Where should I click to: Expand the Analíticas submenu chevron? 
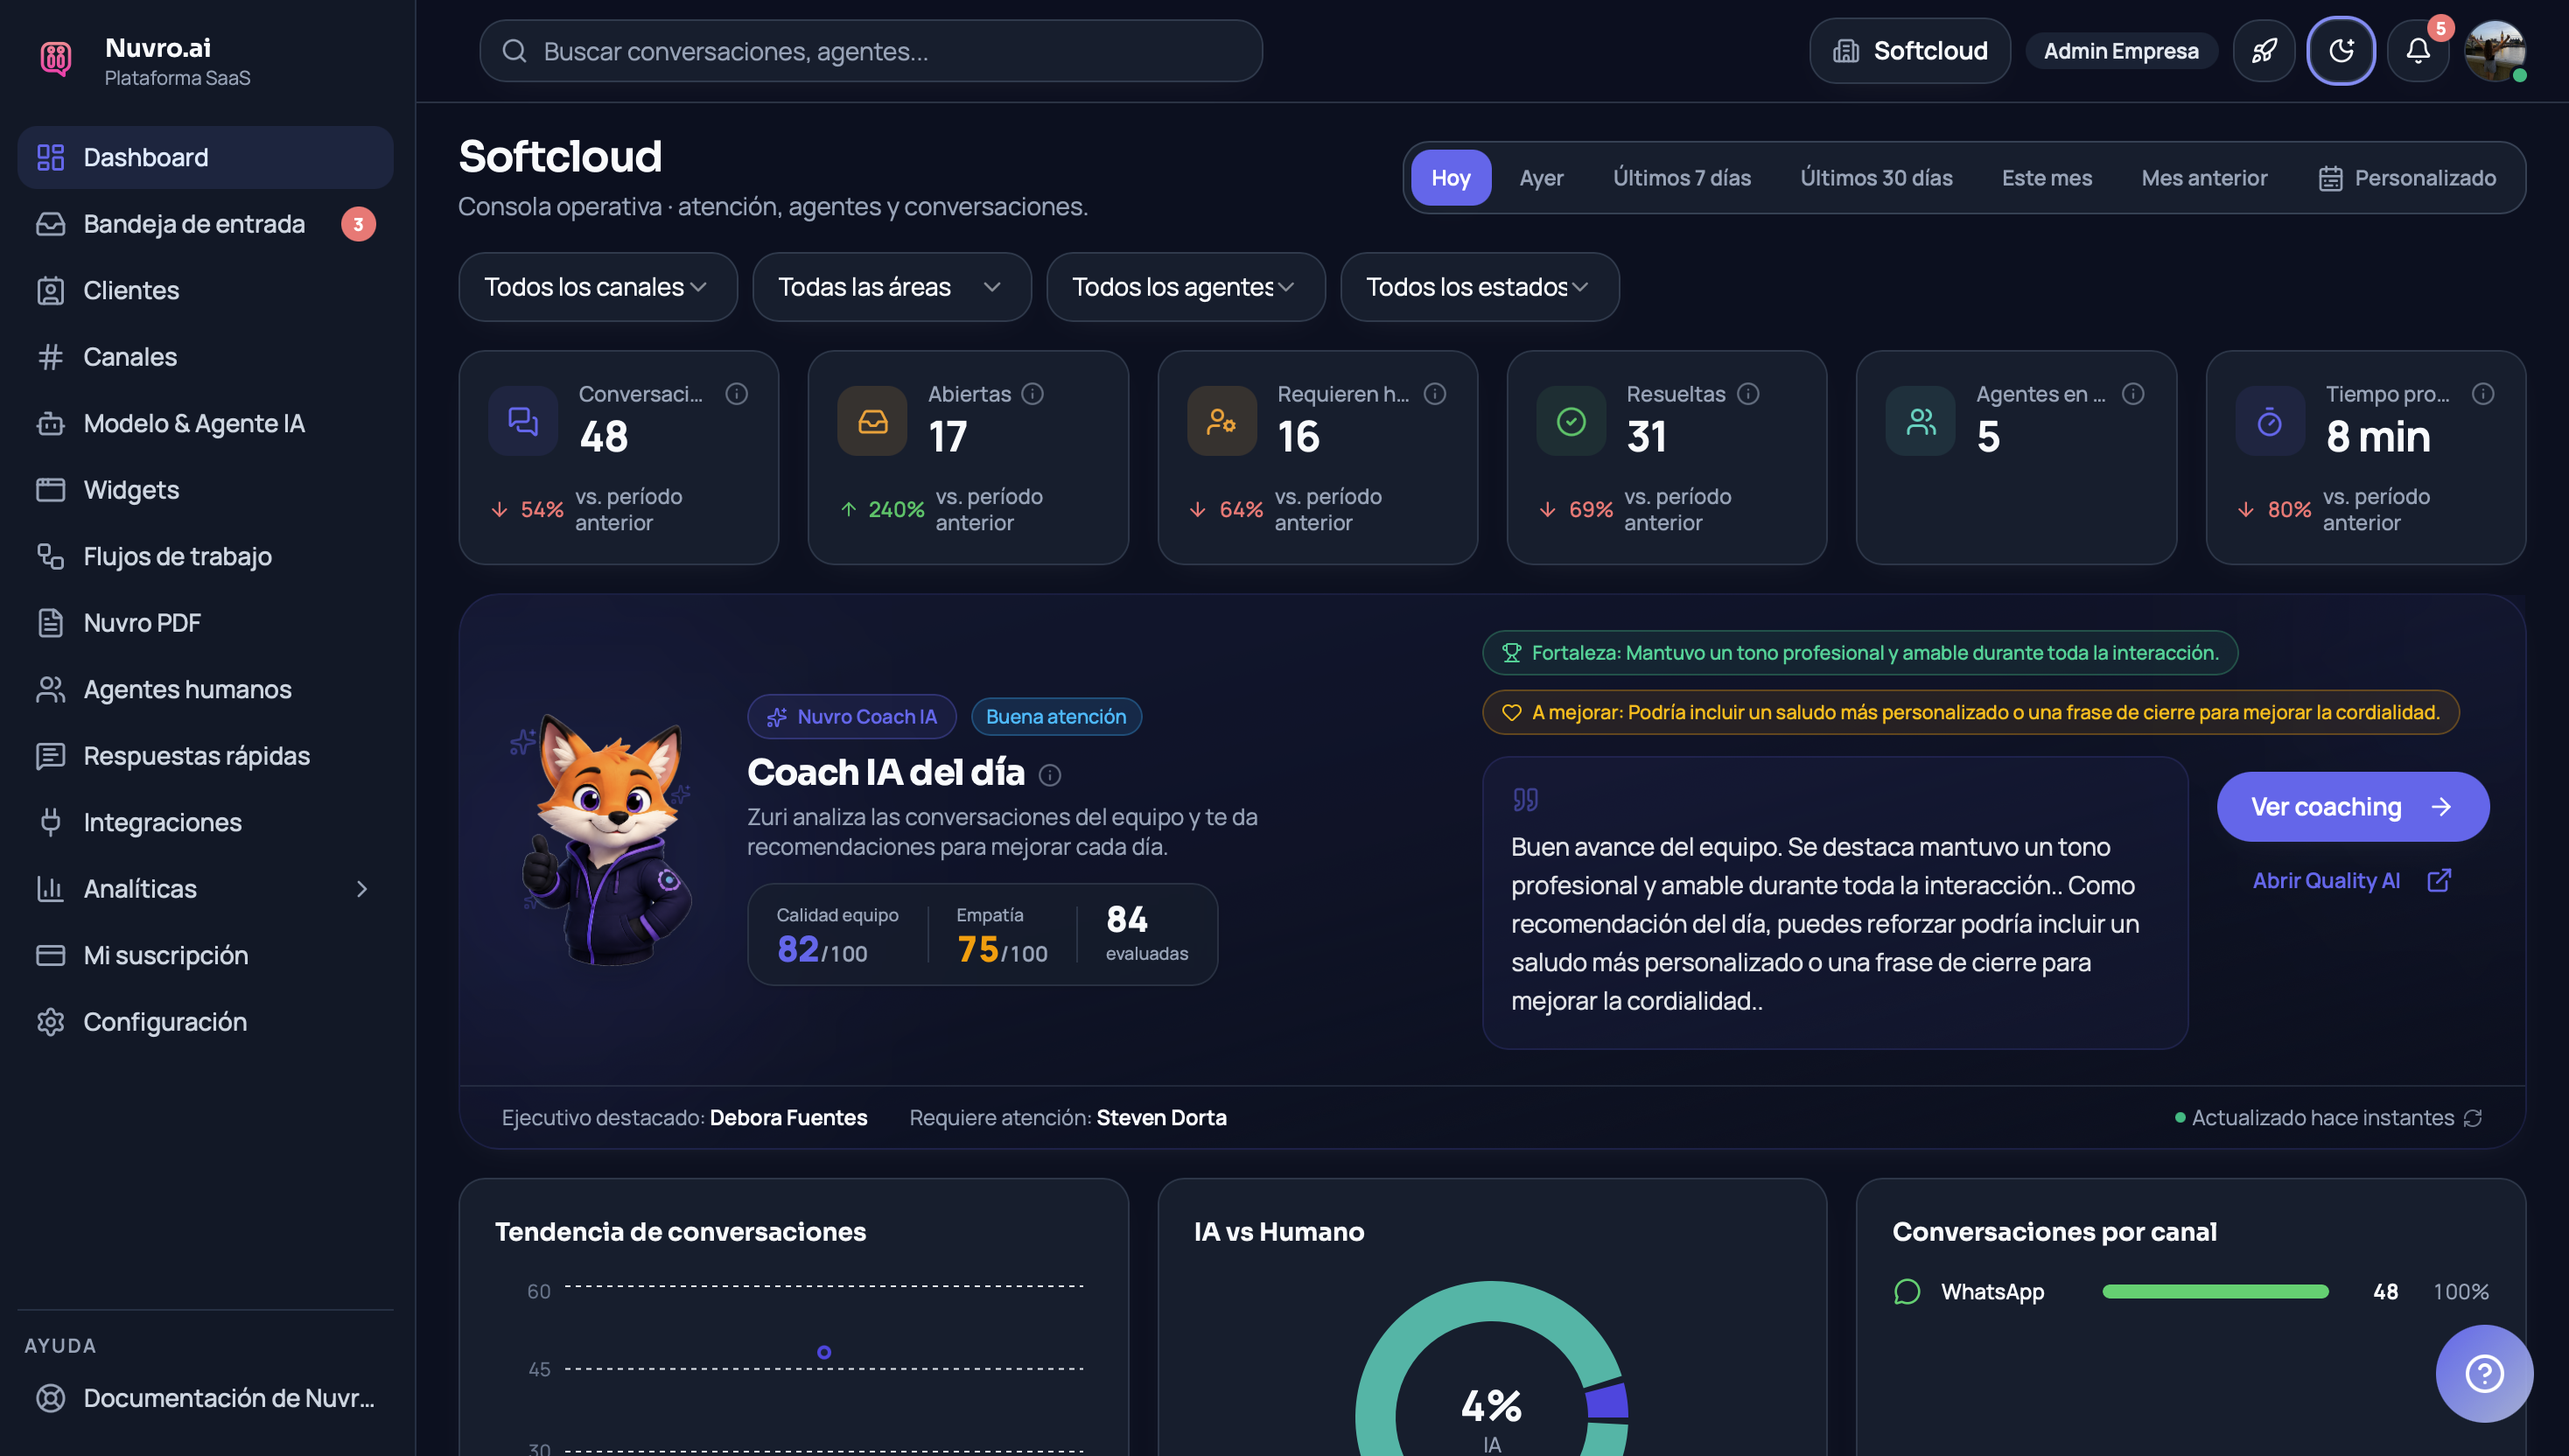tap(362, 889)
